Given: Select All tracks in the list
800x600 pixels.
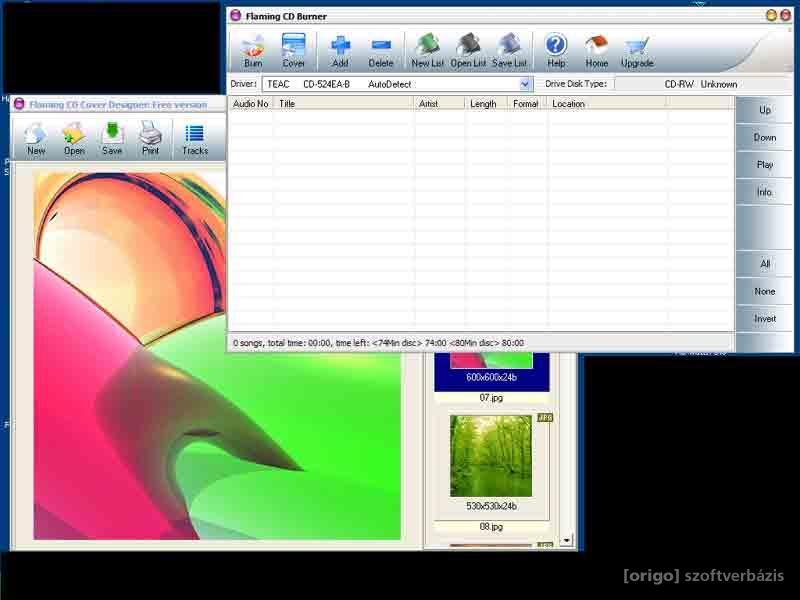Looking at the screenshot, I should [764, 264].
